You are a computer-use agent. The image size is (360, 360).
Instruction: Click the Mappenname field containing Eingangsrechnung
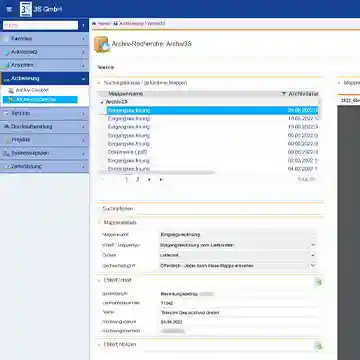238,235
